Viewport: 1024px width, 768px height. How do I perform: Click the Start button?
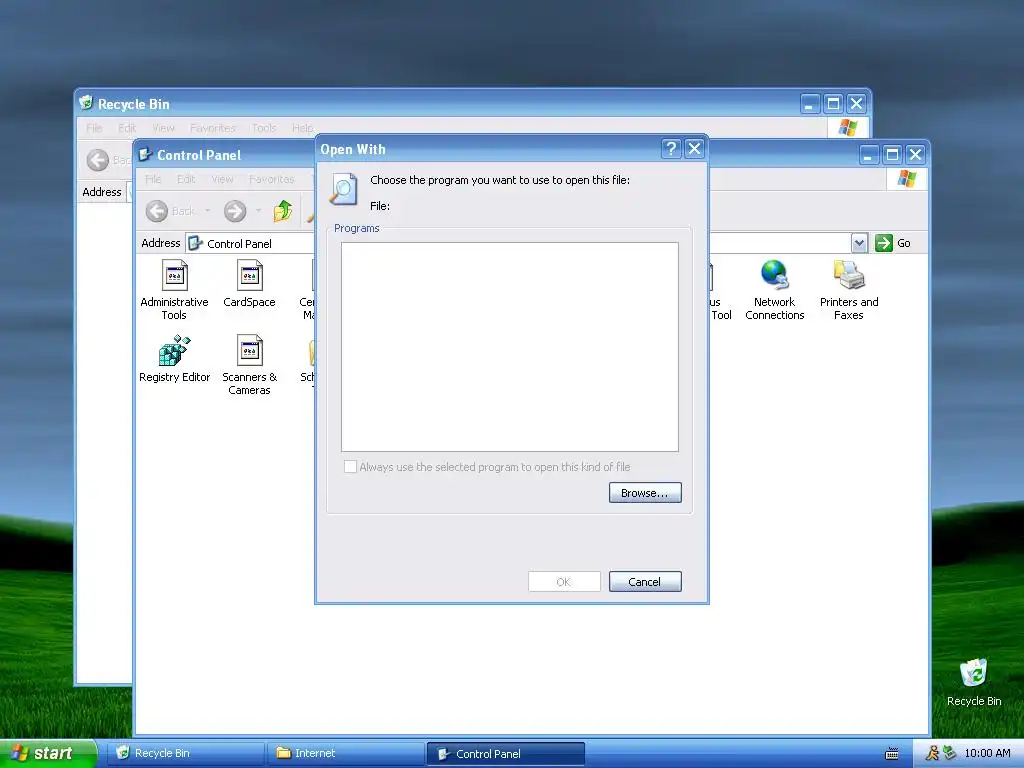coord(48,753)
